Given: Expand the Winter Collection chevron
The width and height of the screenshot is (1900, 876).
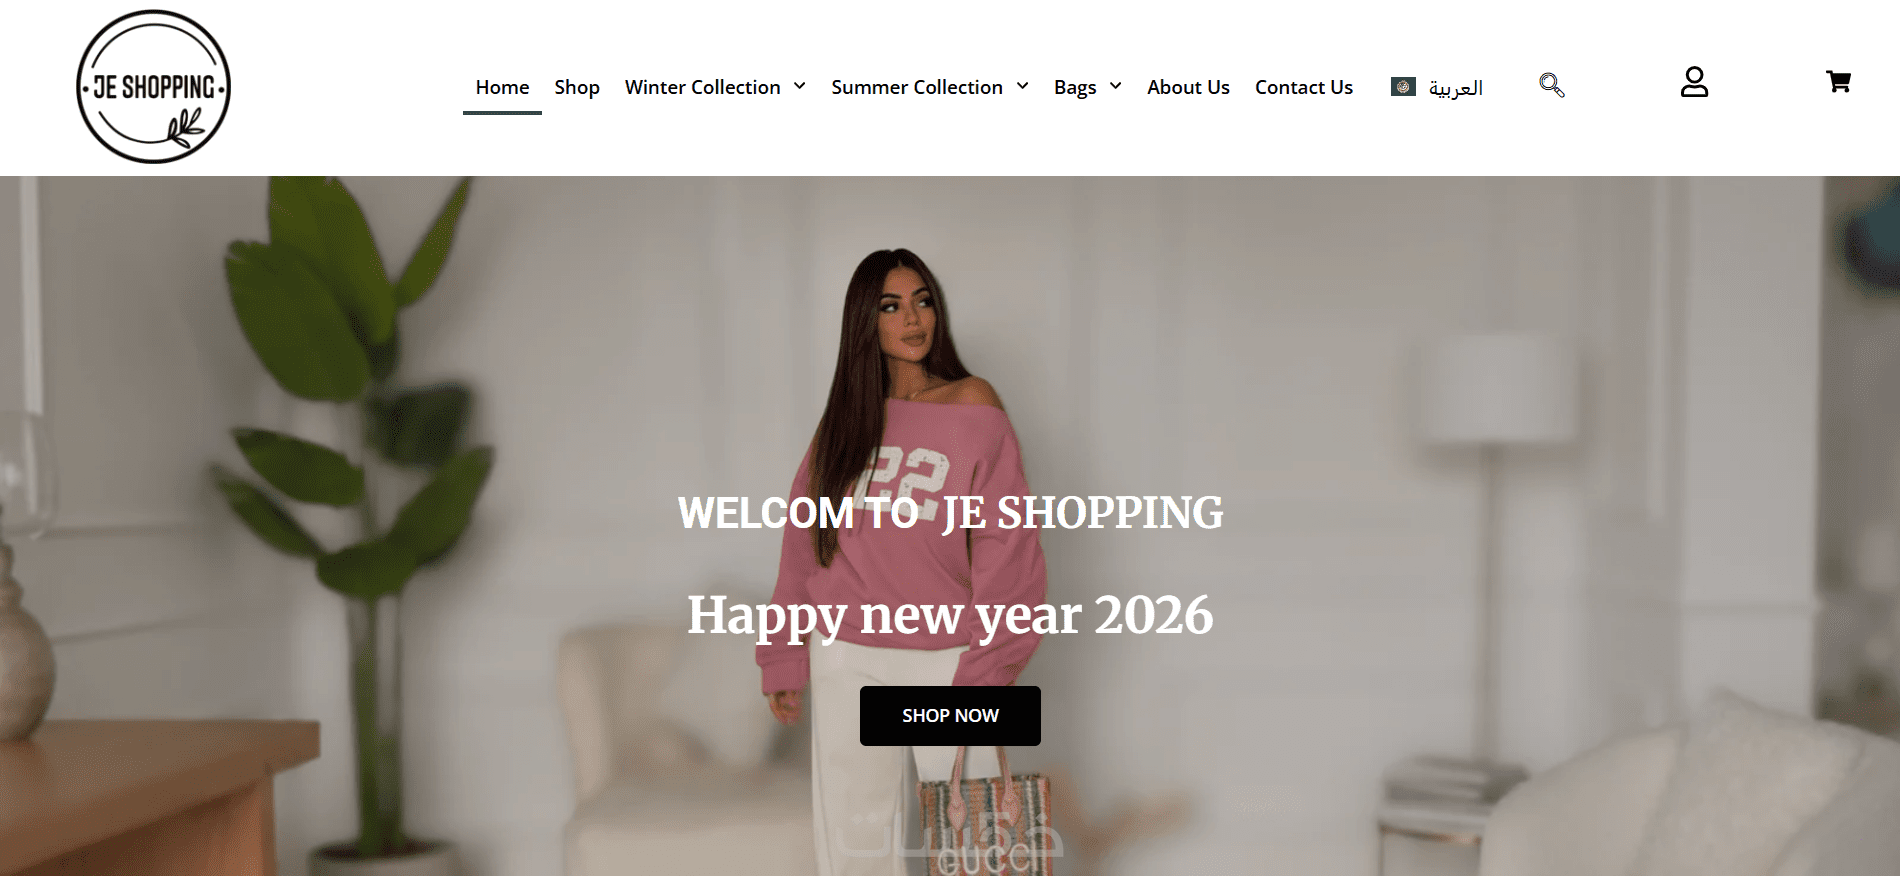Looking at the screenshot, I should [x=799, y=86].
